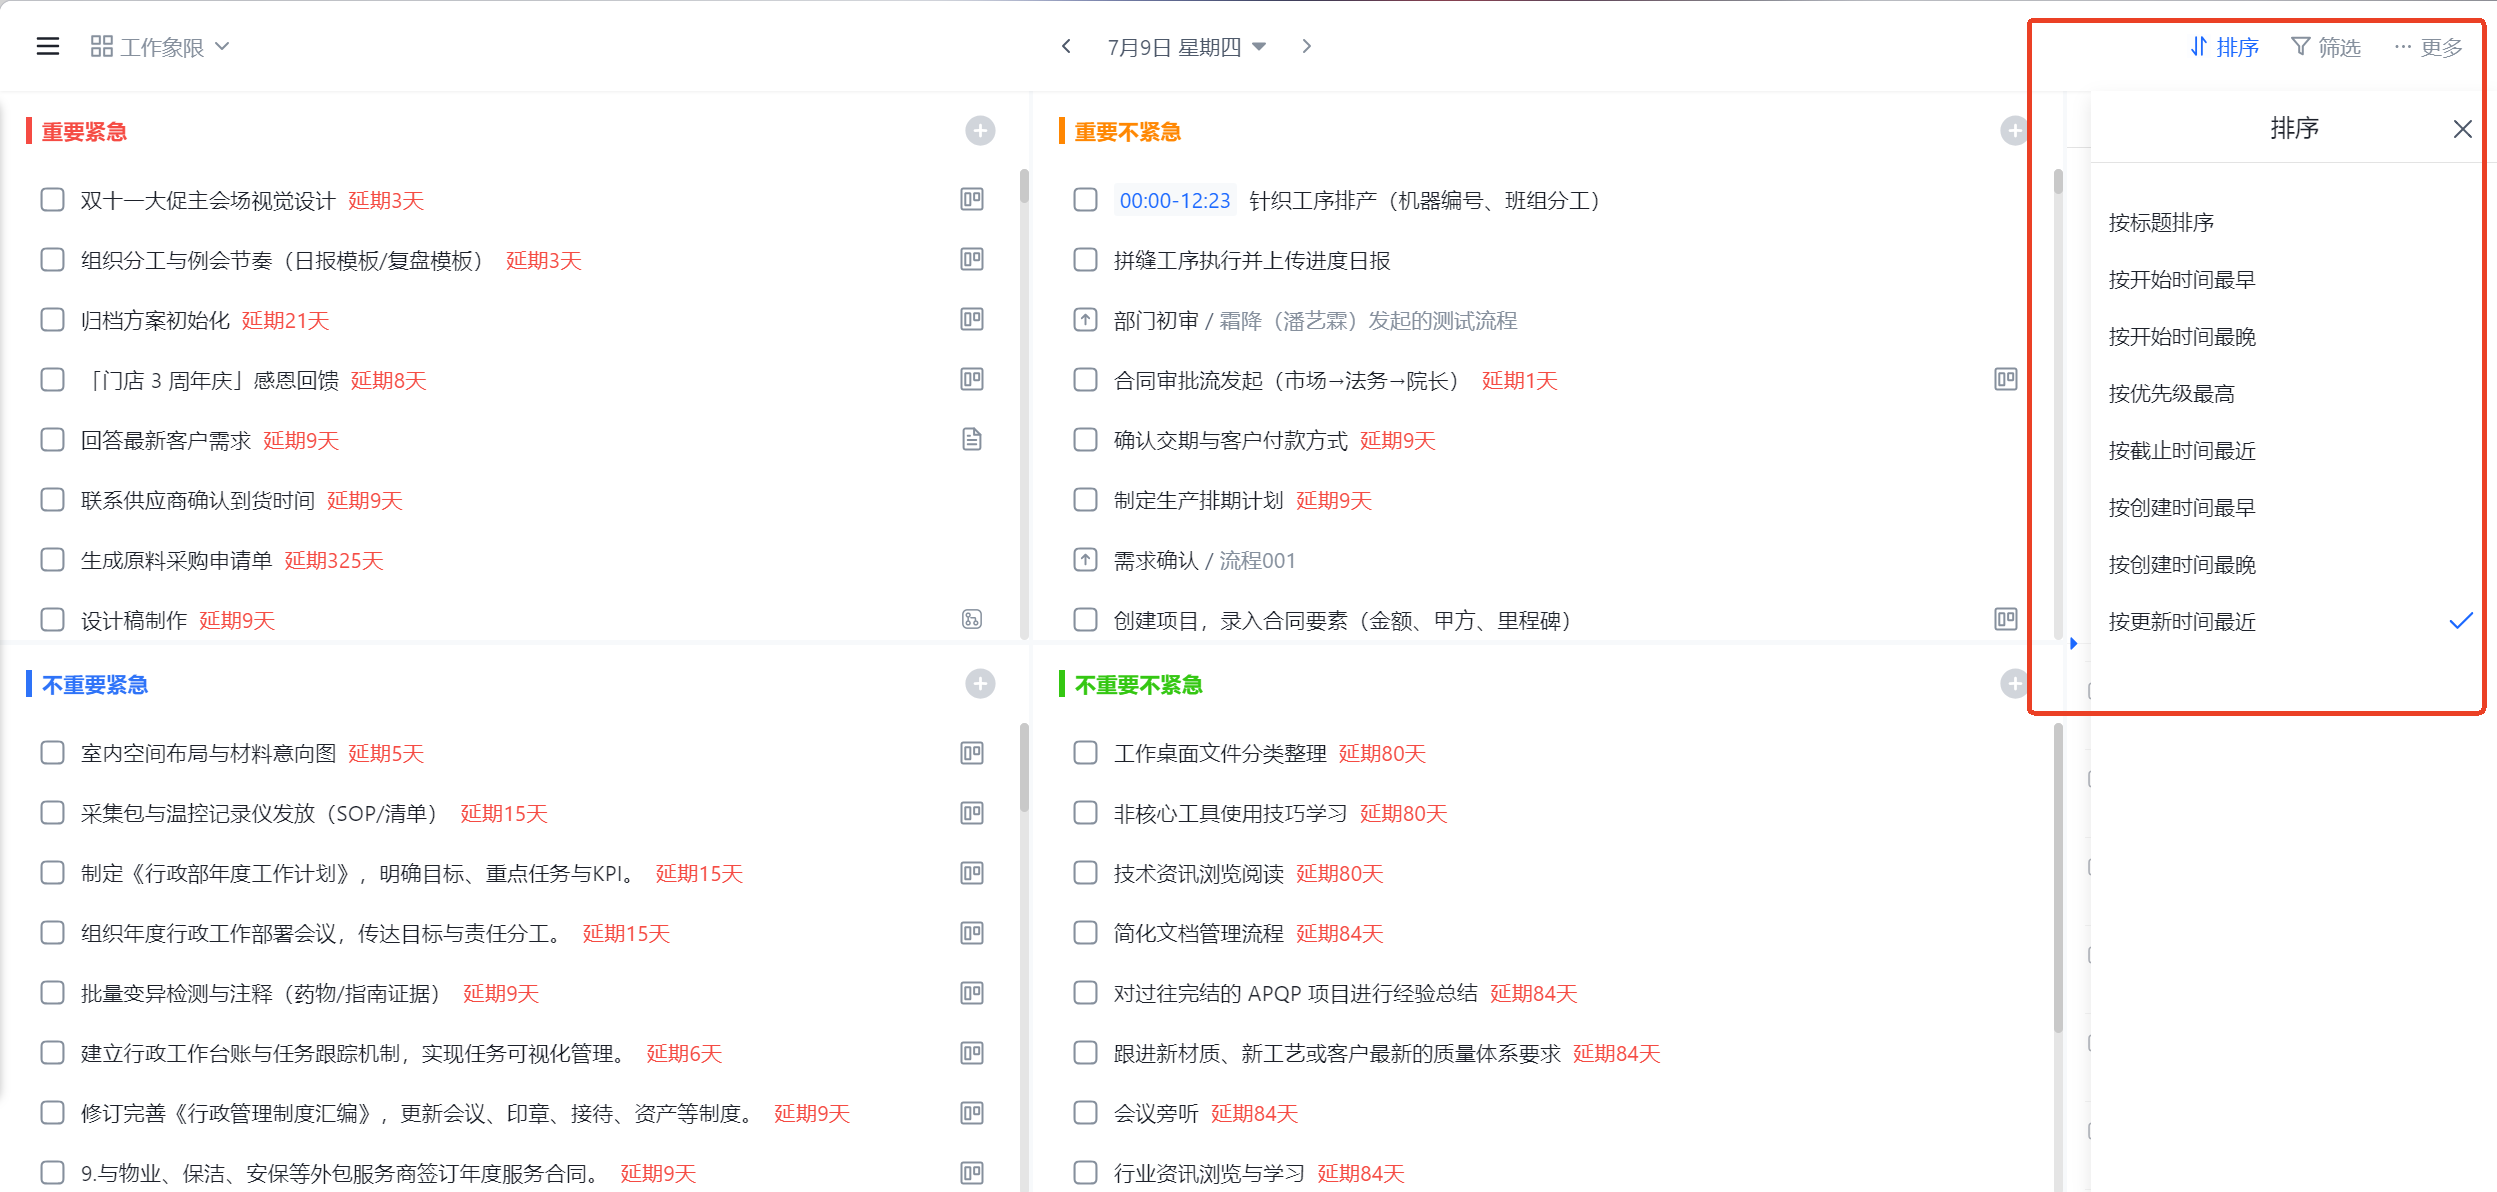The height and width of the screenshot is (1192, 2497).
Task: Open source icon for 设计稿制作 task
Action: [972, 620]
